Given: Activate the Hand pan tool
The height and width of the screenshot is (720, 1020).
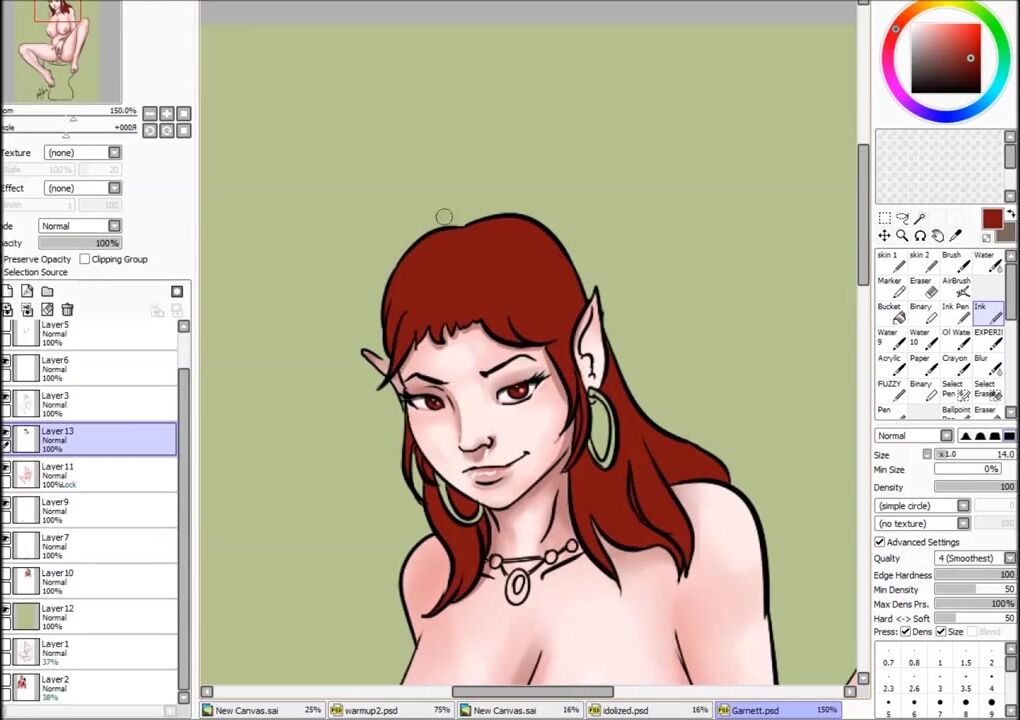Looking at the screenshot, I should point(938,236).
